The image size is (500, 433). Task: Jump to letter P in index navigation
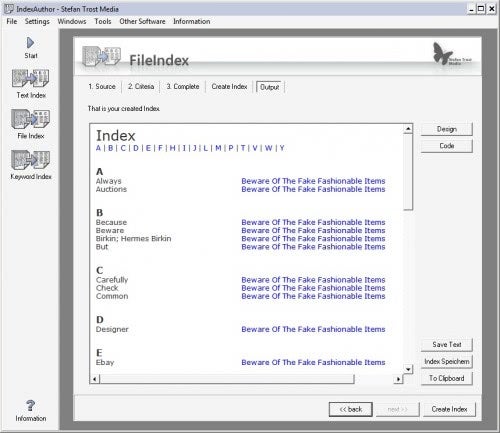231,148
